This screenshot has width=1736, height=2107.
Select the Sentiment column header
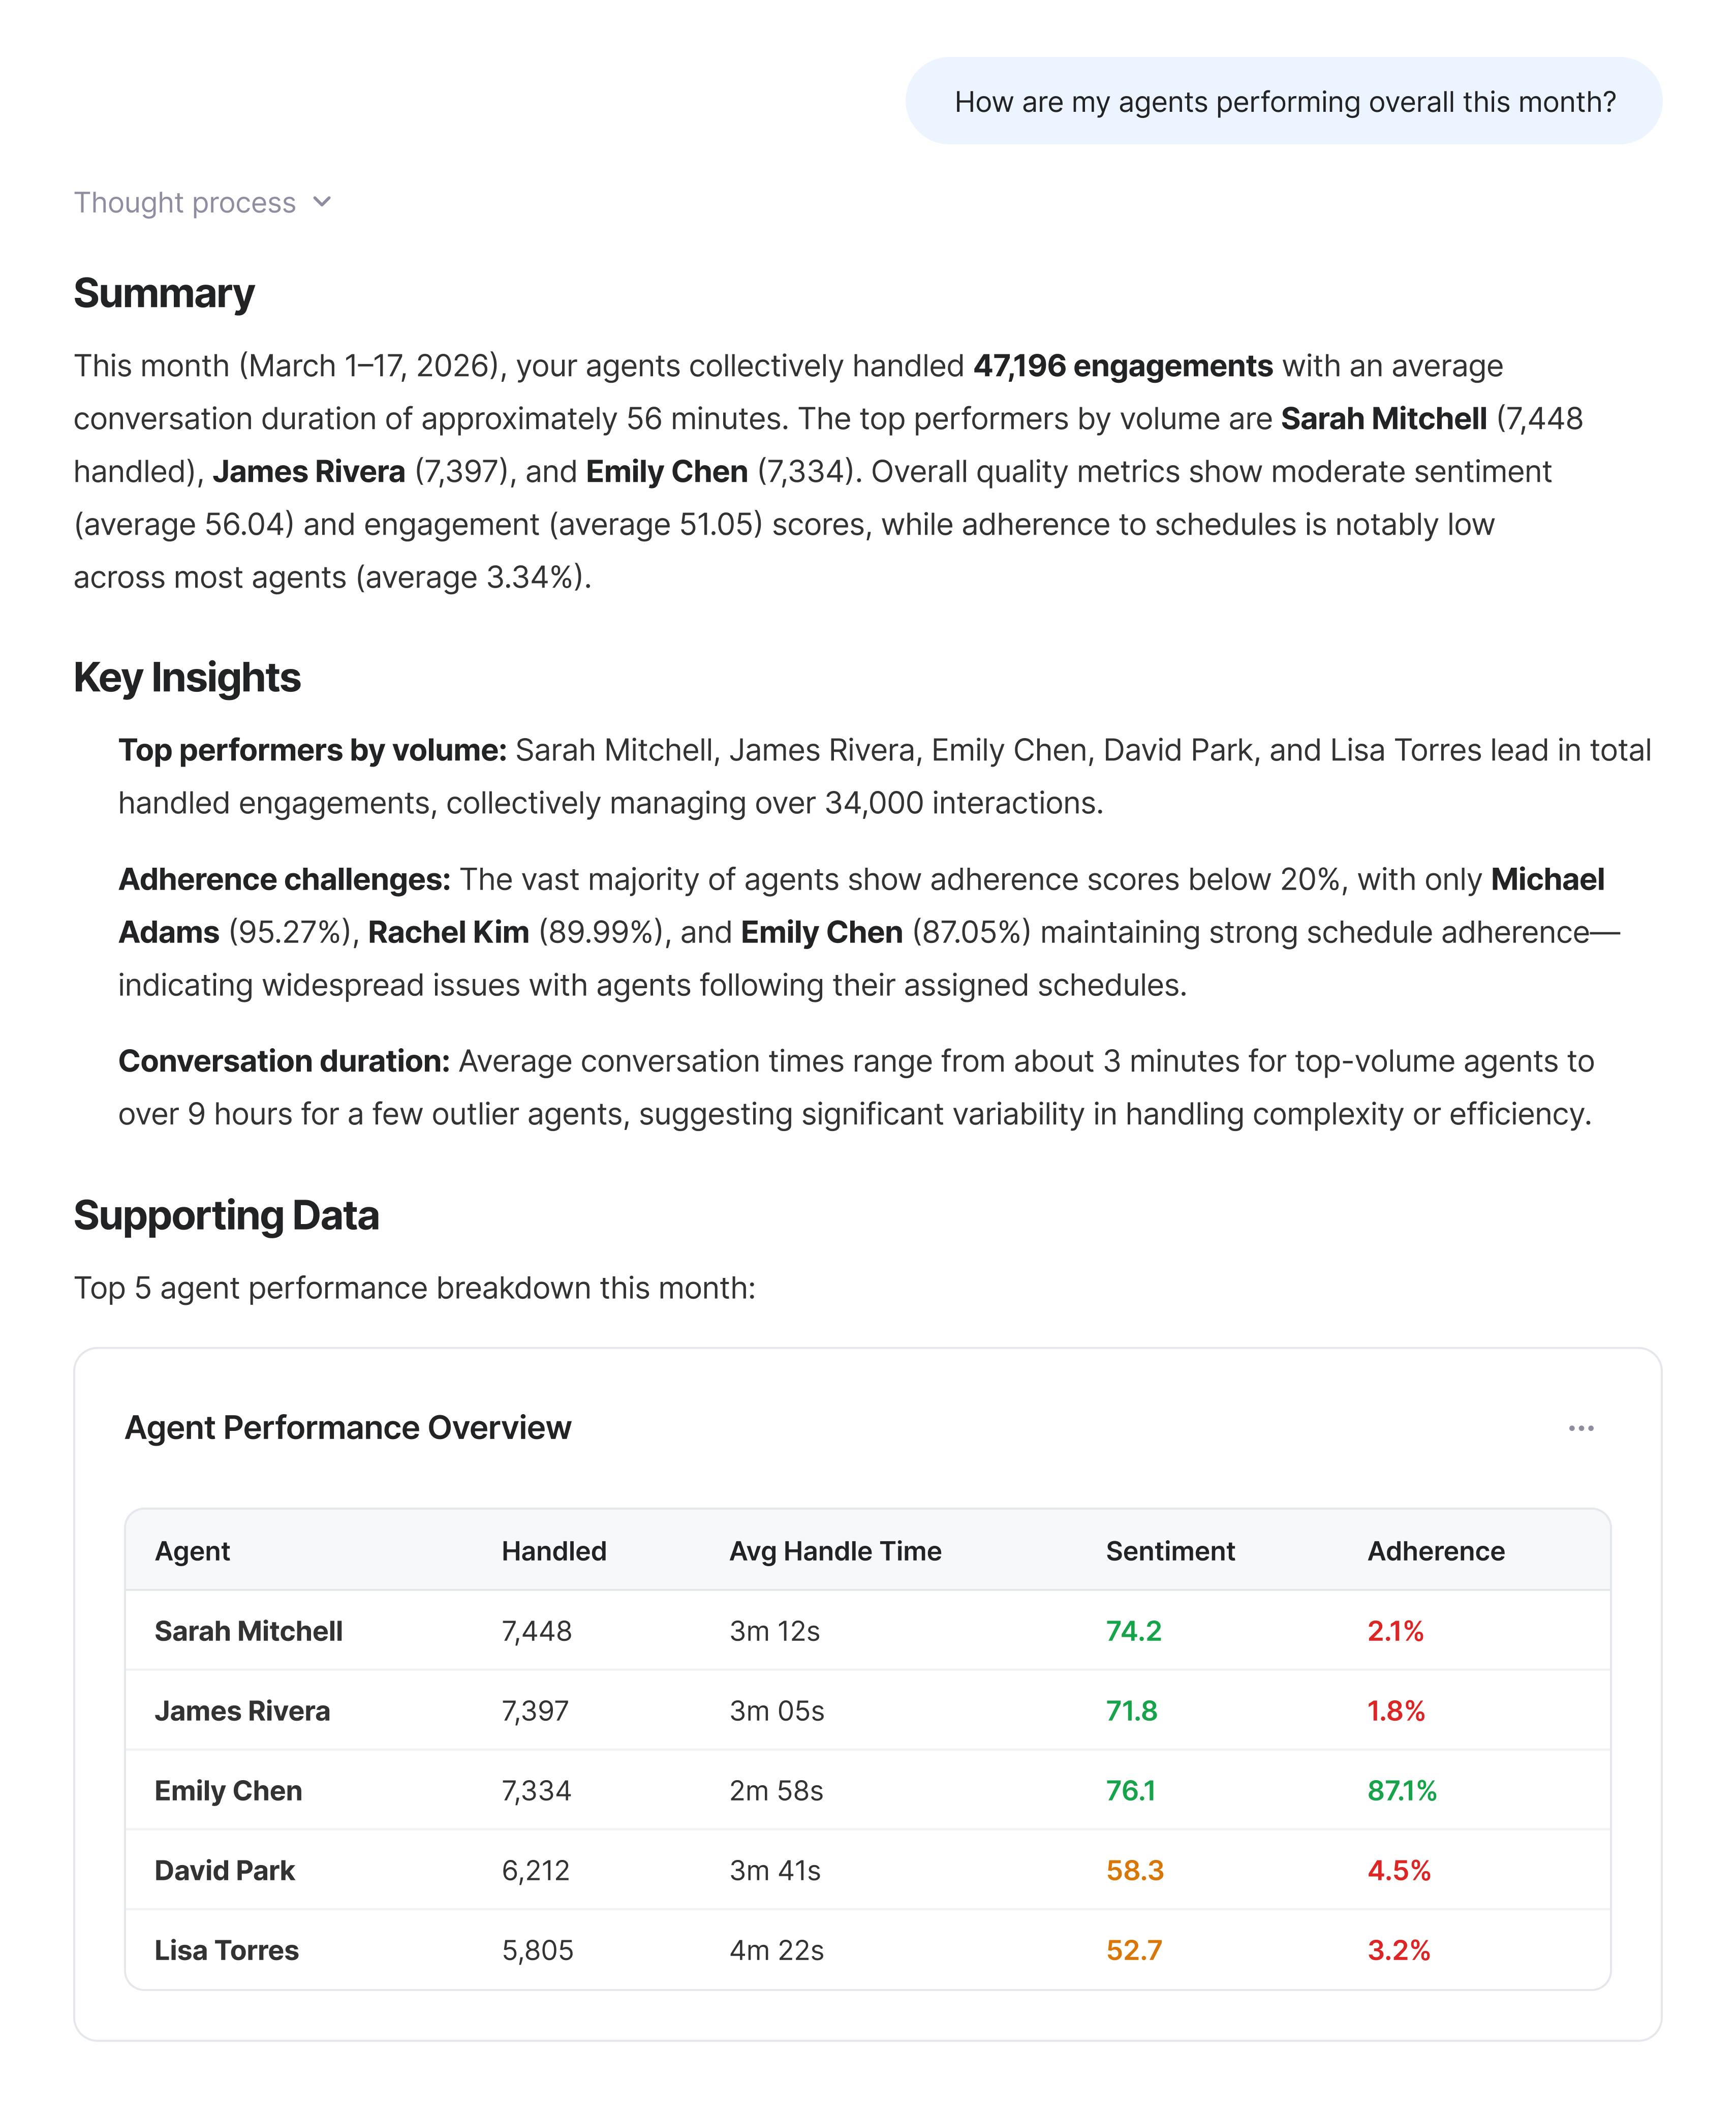1170,1551
